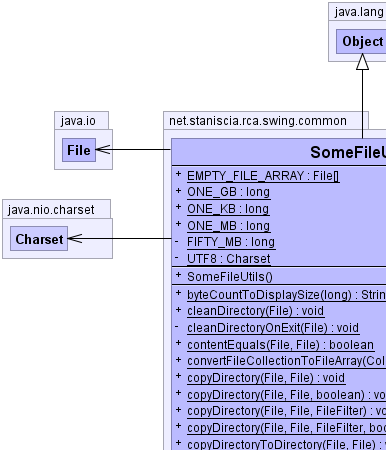Click the java.nio.charset package label
Image resolution: width=386 pixels, height=450 pixels.
(x=51, y=210)
